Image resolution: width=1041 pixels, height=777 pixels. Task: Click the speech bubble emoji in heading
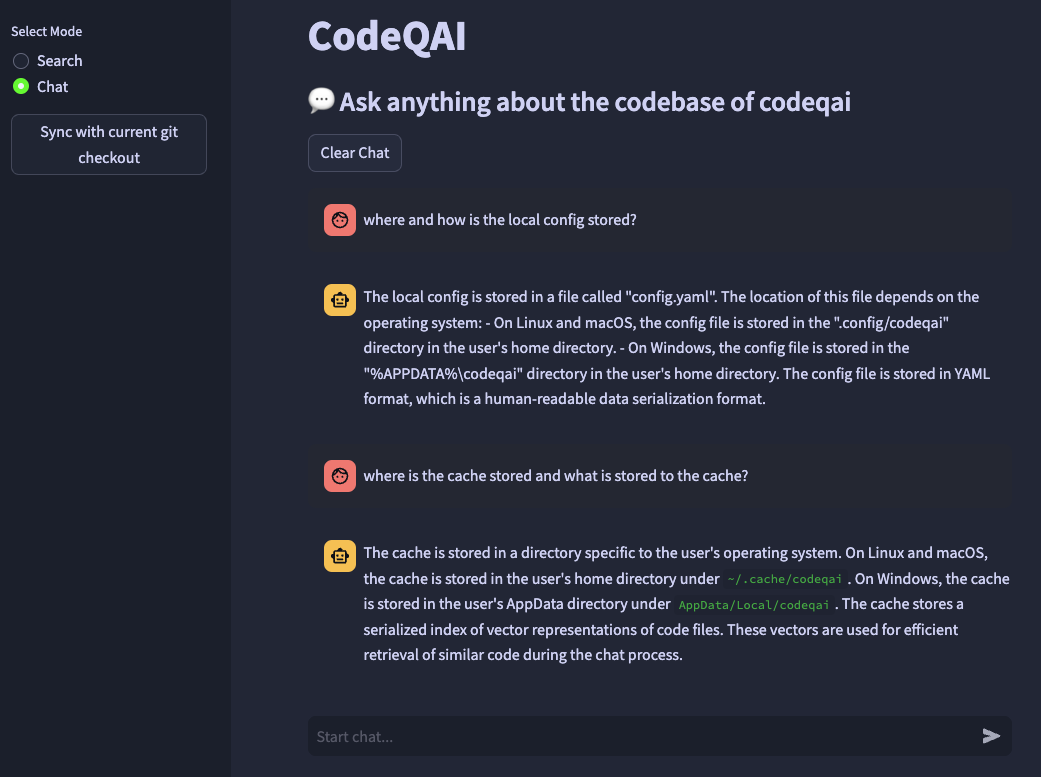click(x=321, y=101)
